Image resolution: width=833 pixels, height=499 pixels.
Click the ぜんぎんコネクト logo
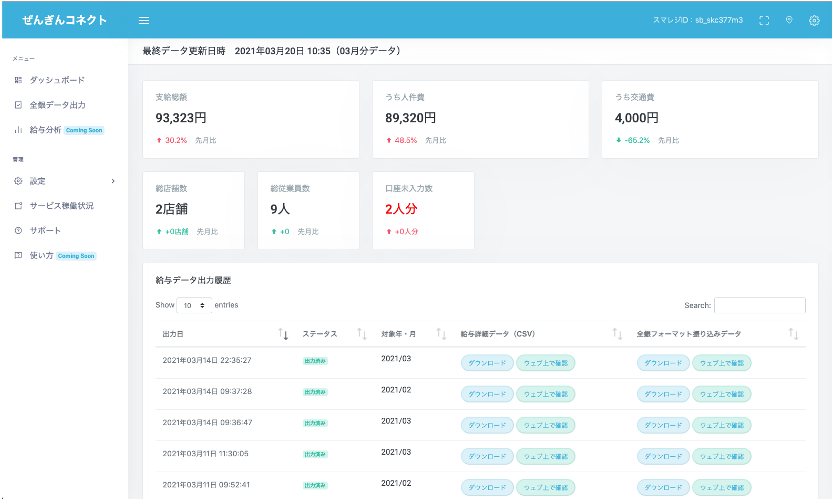point(65,20)
